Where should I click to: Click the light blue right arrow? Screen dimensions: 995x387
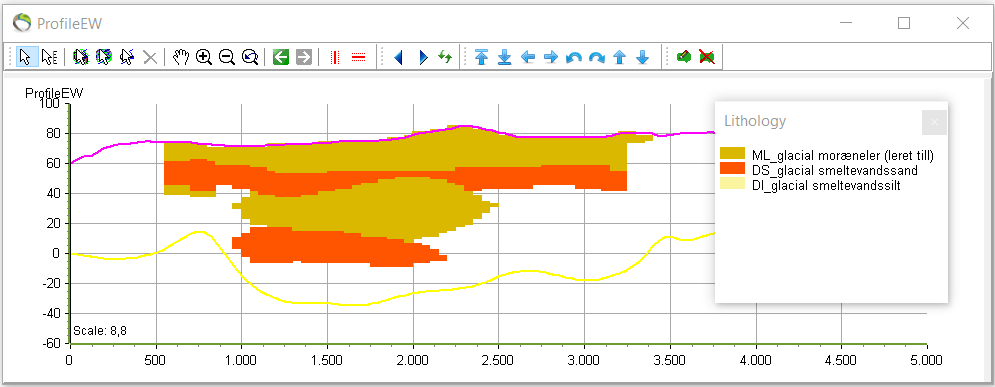click(x=551, y=57)
